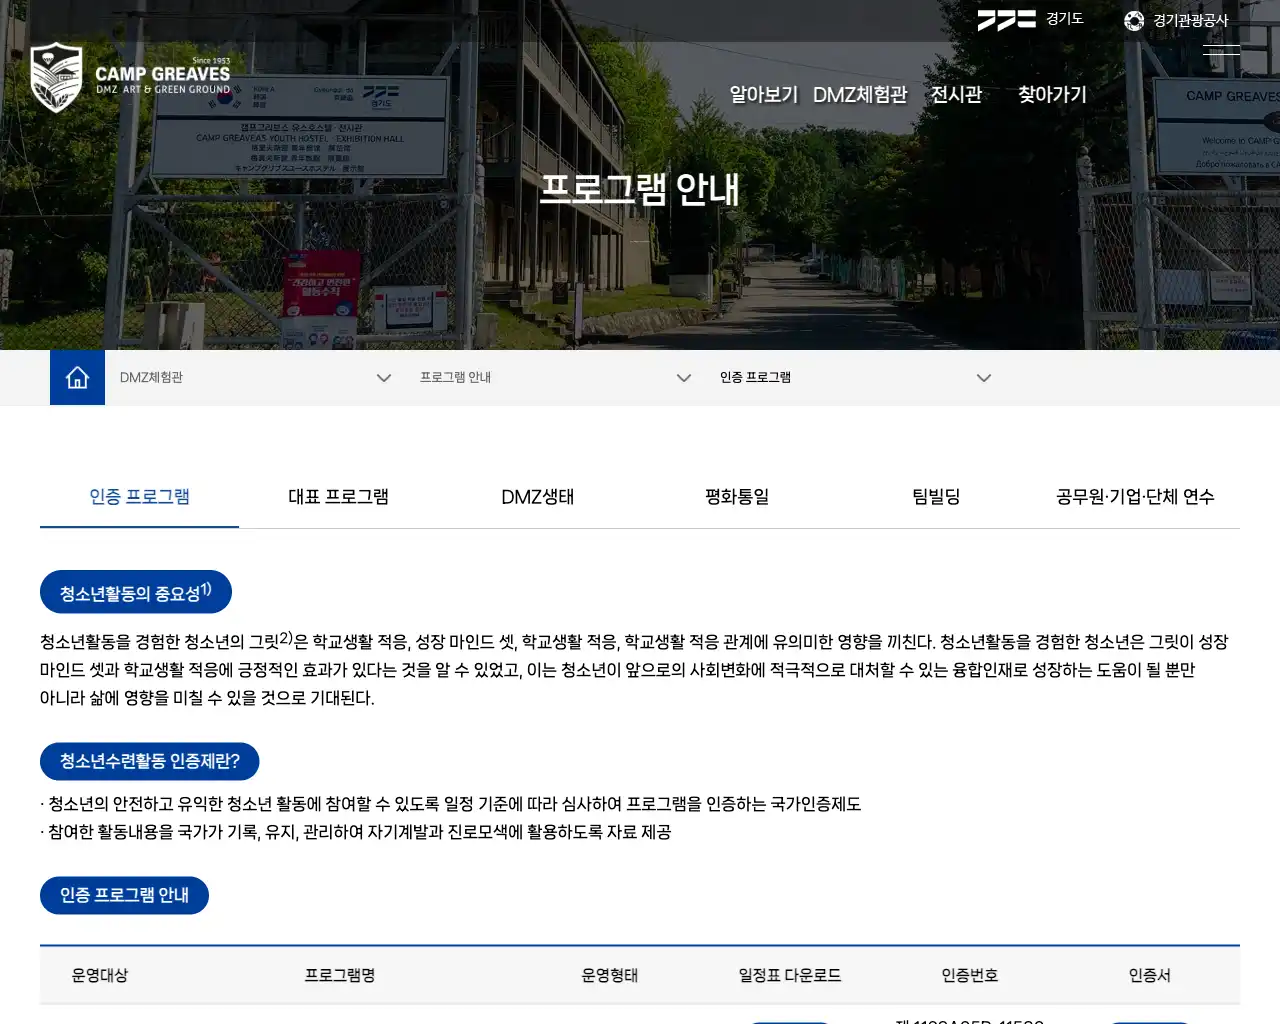Click the 경기도 logo link
The width and height of the screenshot is (1280, 1024).
[x=1030, y=19]
